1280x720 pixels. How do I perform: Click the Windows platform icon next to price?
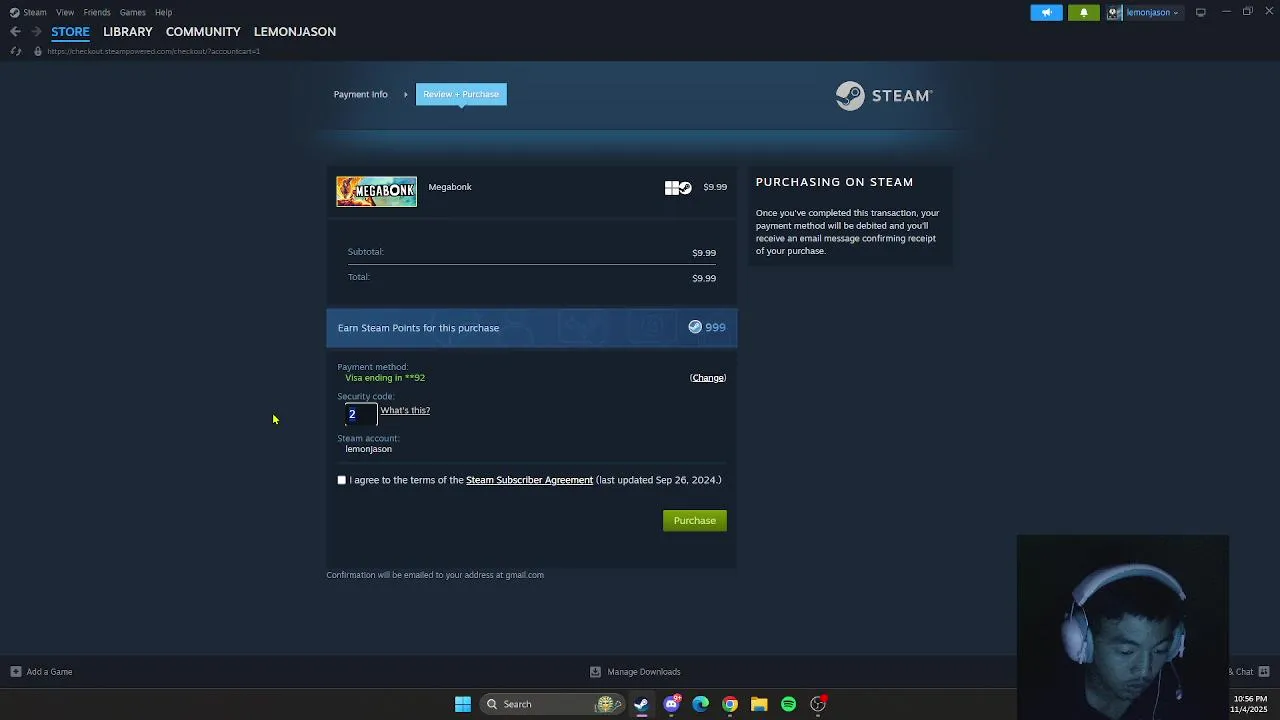point(671,187)
